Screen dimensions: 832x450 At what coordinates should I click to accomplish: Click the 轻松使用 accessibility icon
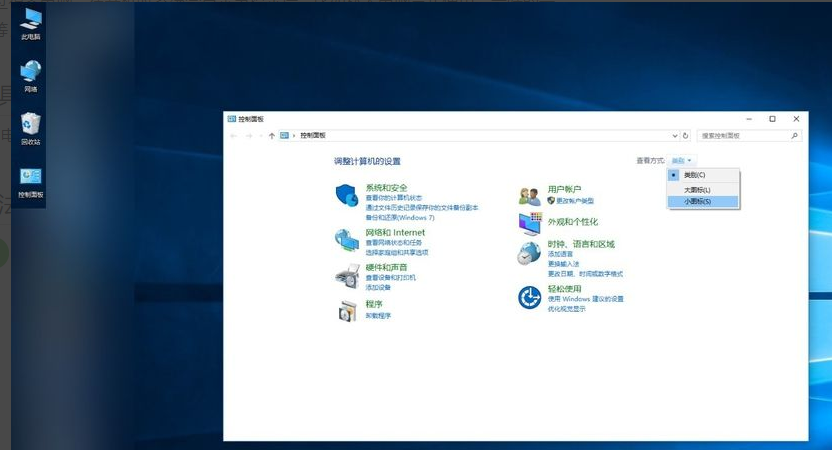click(529, 297)
